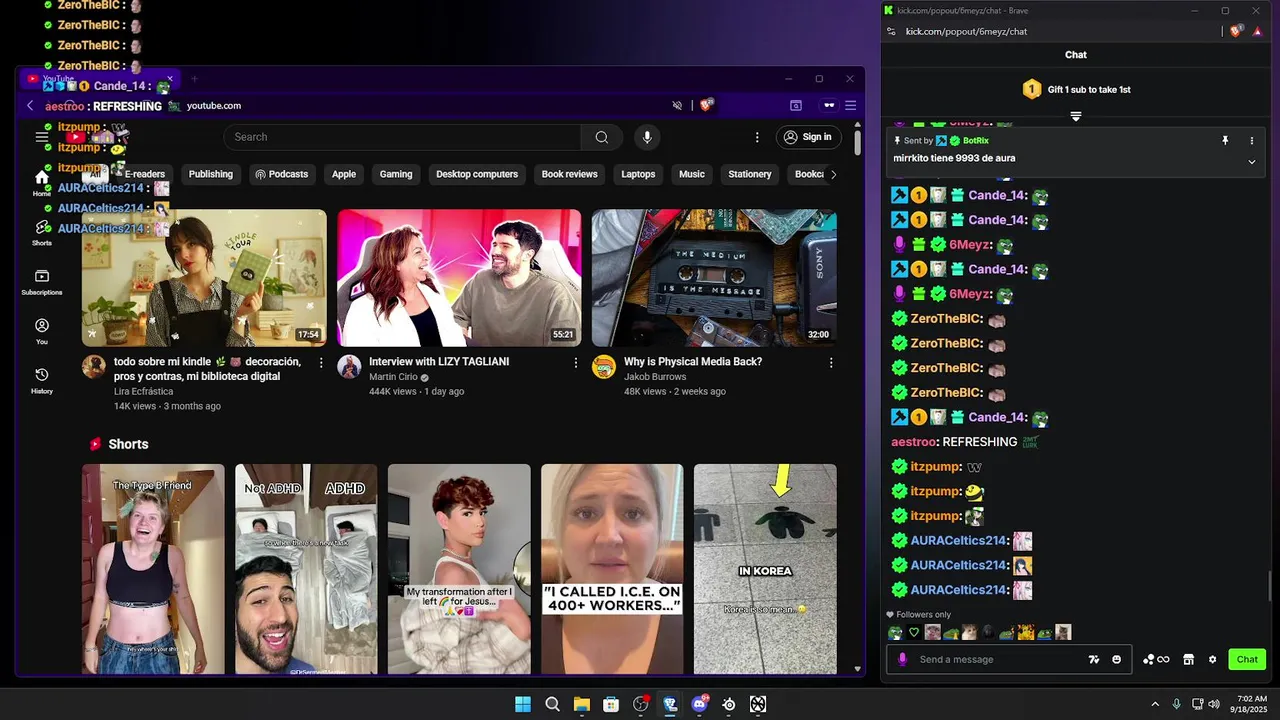
Task: Toggle muted-site icon in YouTube address bar
Action: click(x=677, y=105)
